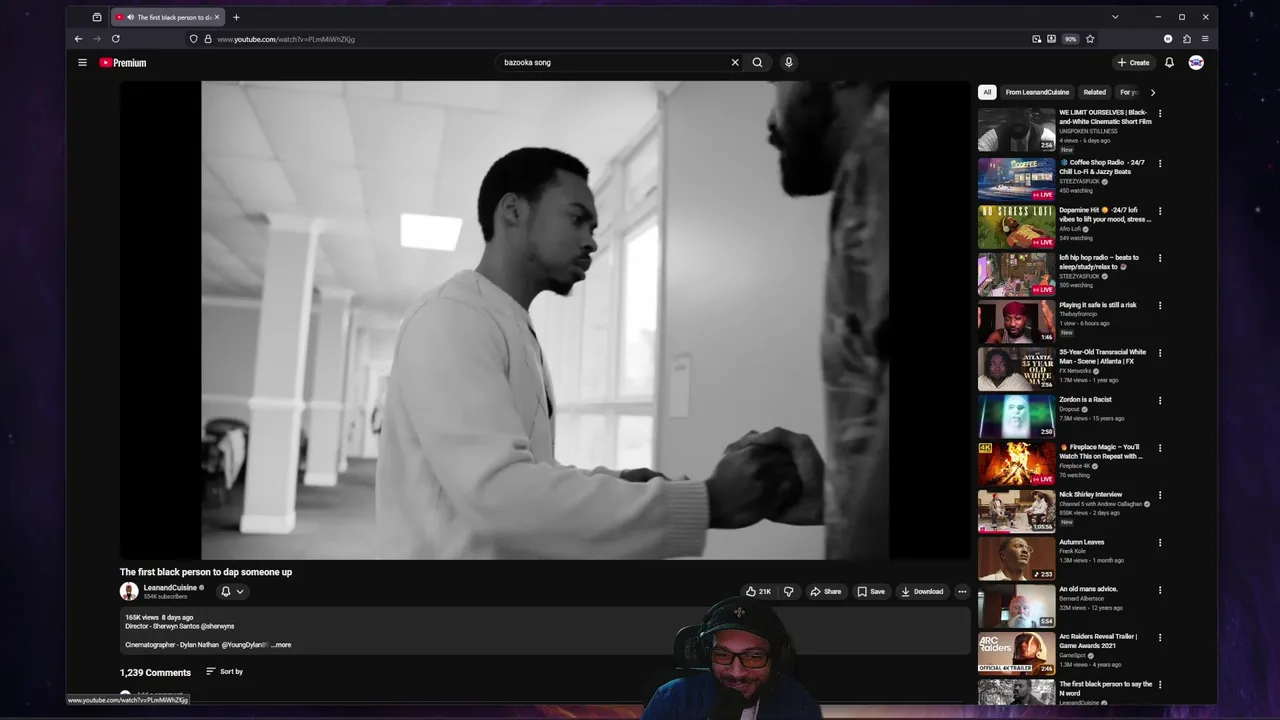1280x720 pixels.
Task: Open options for 'lofi hip hop radio' video
Action: (x=1160, y=258)
